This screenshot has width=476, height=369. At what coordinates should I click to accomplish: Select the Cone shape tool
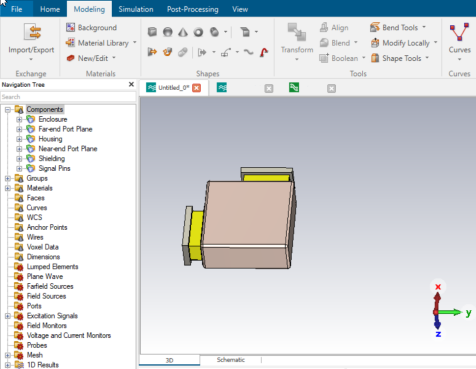183,32
